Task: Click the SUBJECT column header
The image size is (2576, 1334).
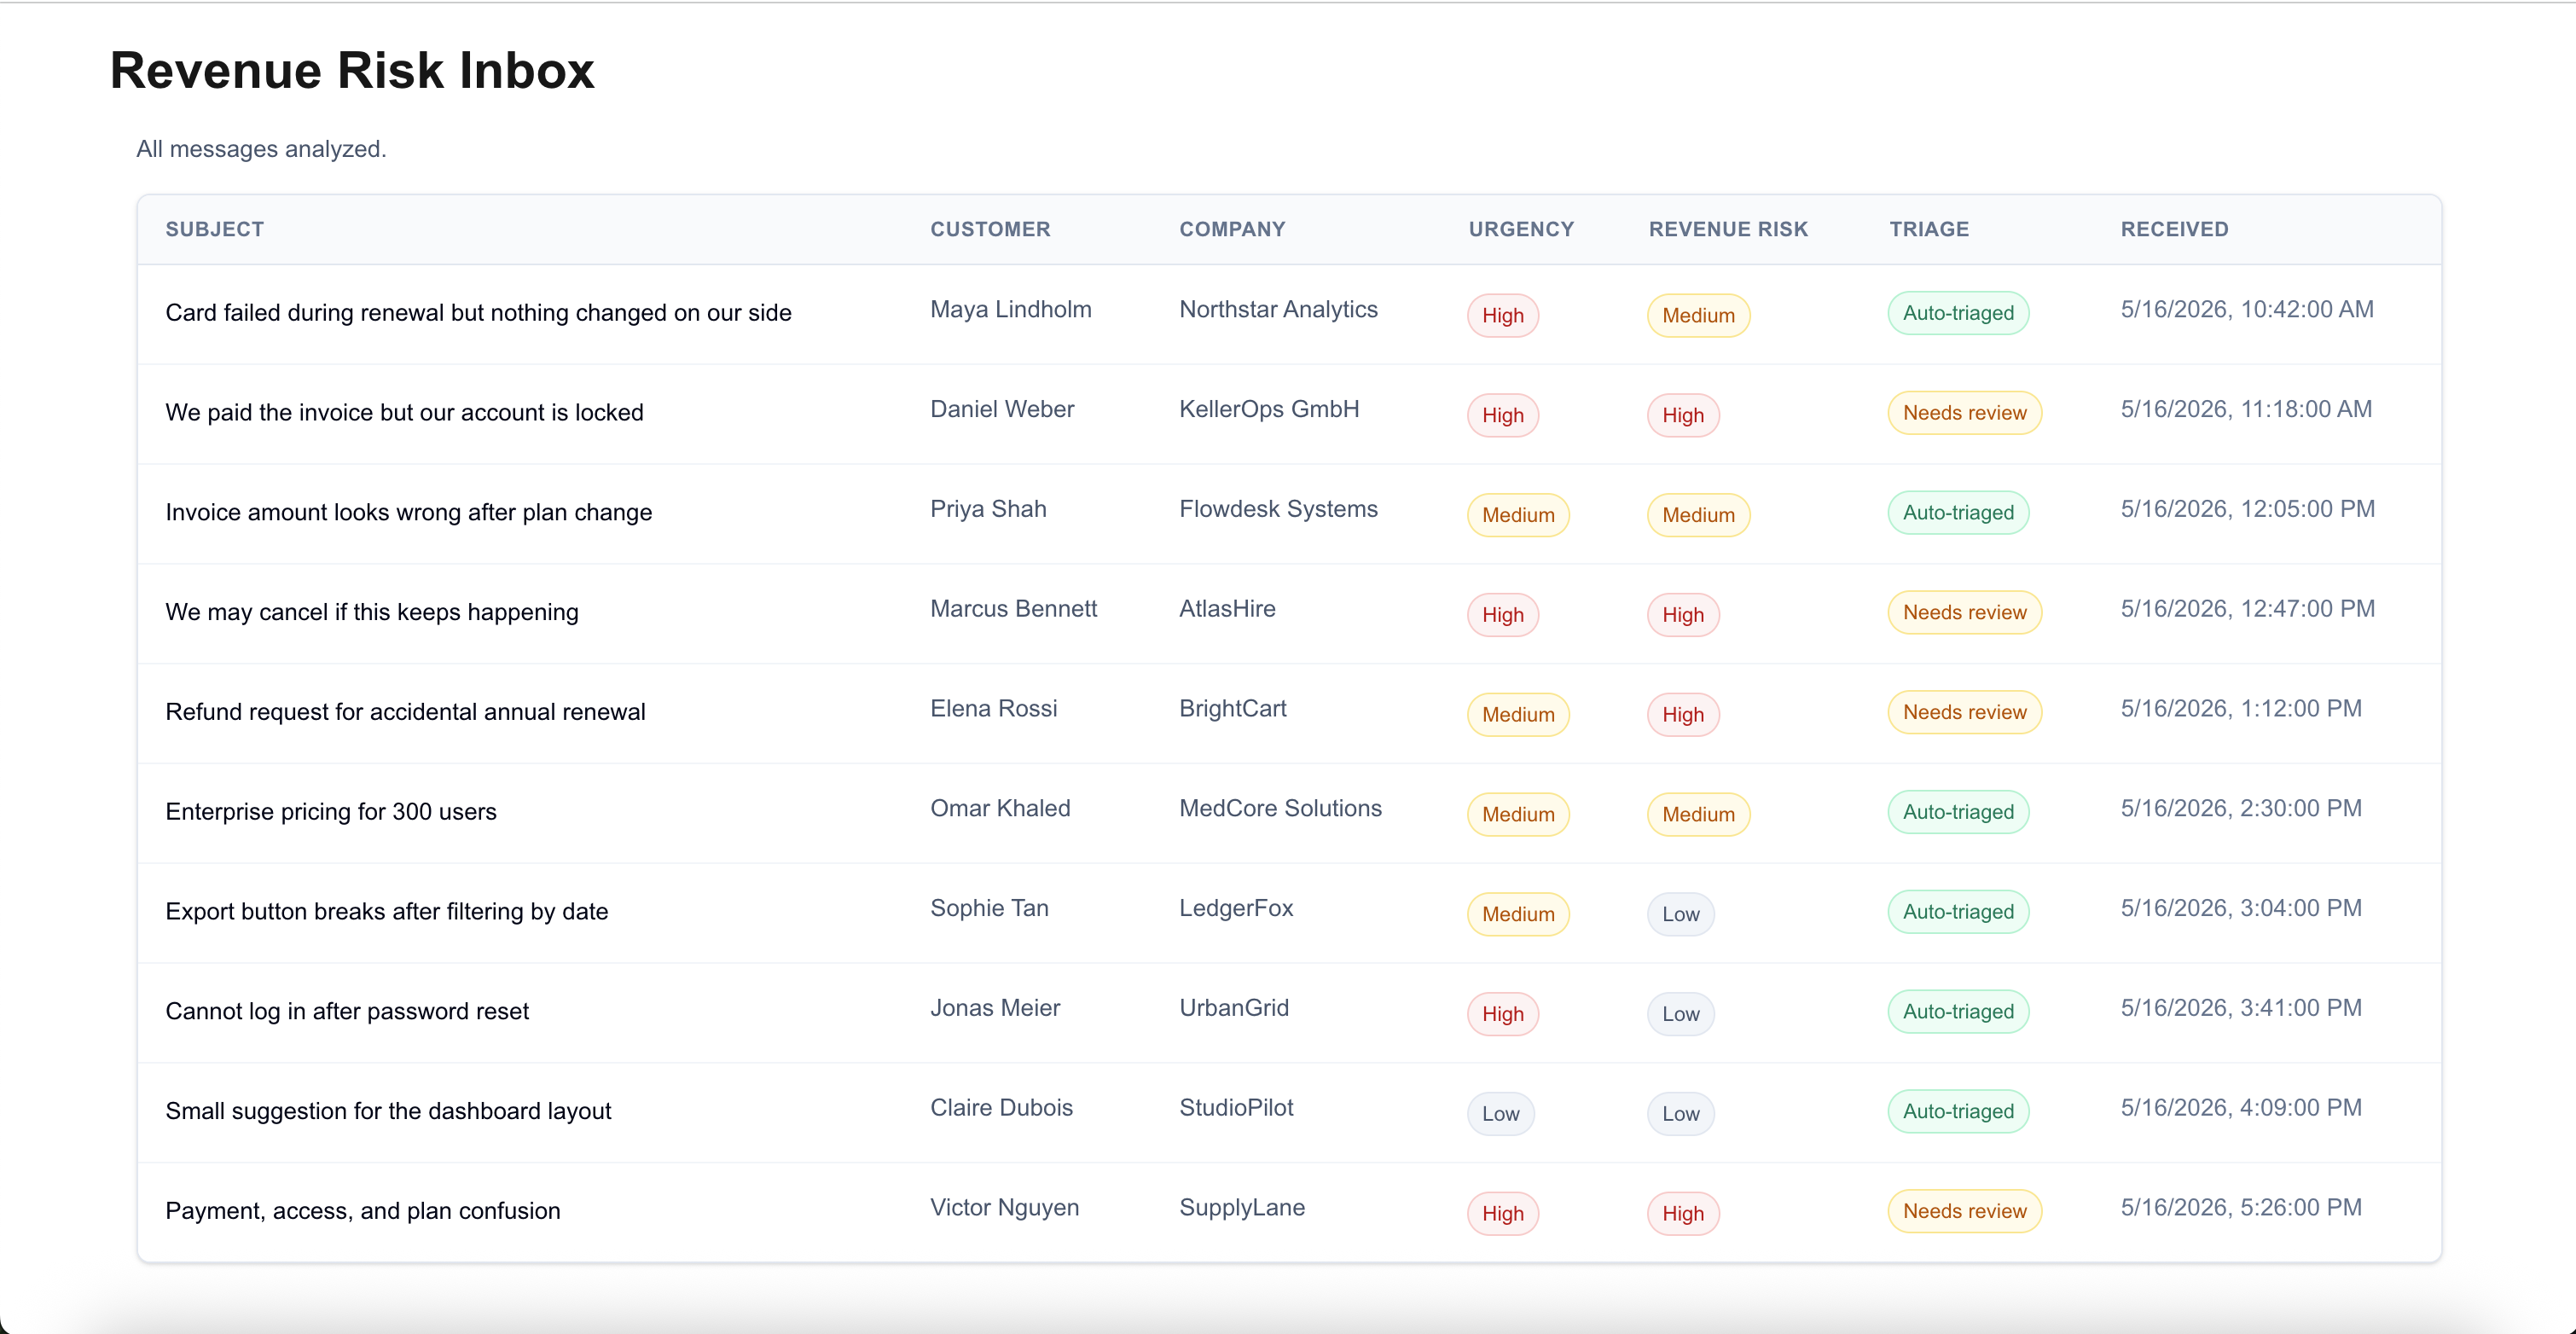Action: [214, 229]
